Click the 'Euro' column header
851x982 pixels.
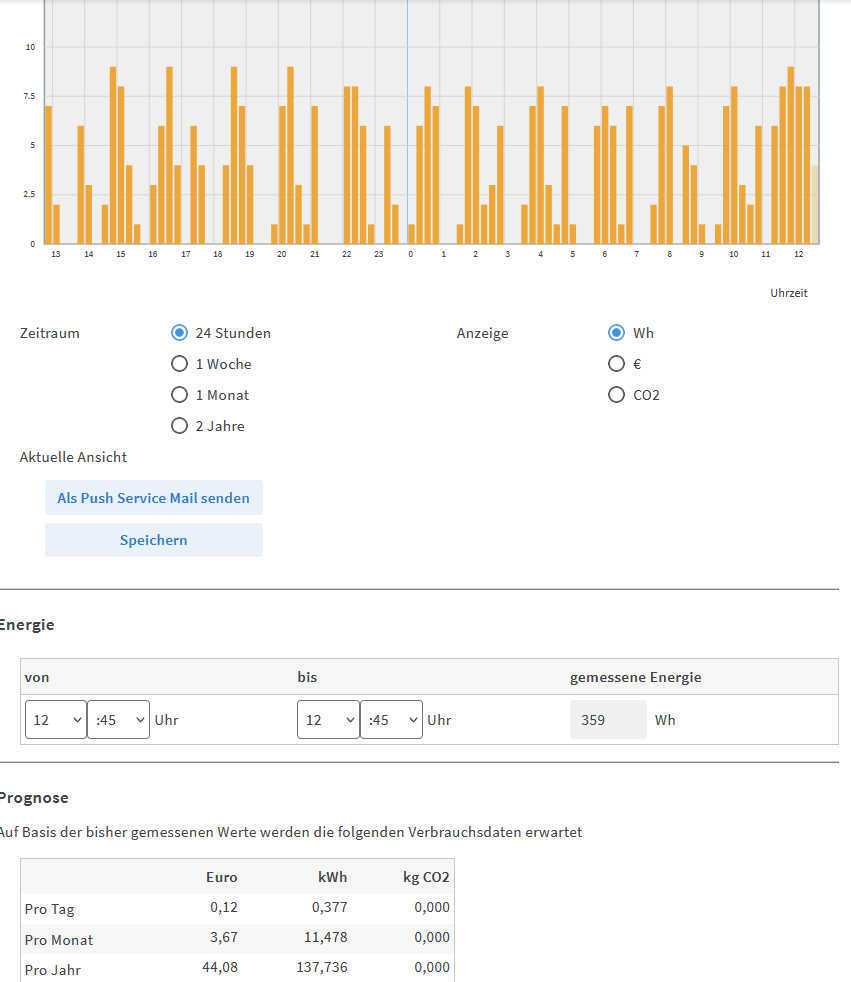[x=222, y=877]
